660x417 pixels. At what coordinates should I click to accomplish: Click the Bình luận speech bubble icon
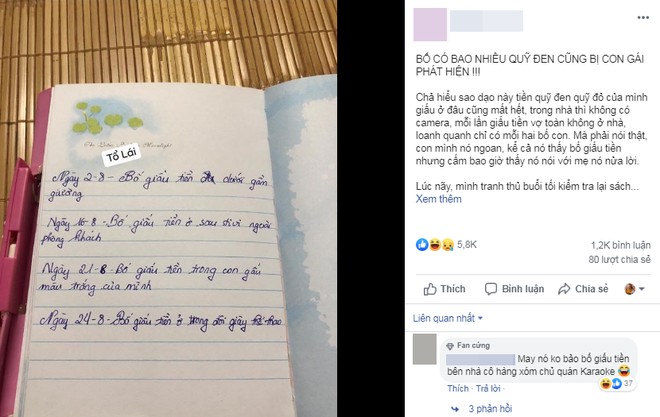pos(491,289)
